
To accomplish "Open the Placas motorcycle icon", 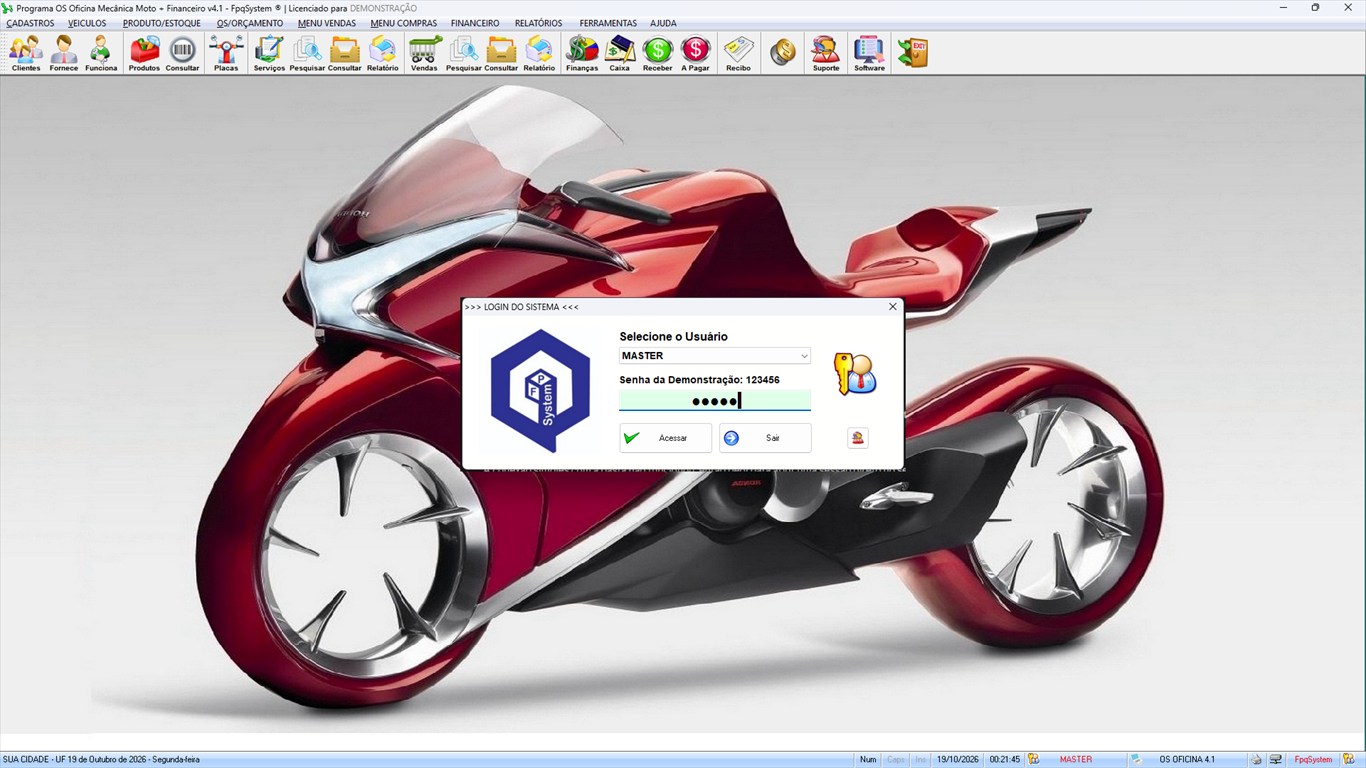I will pyautogui.click(x=226, y=53).
